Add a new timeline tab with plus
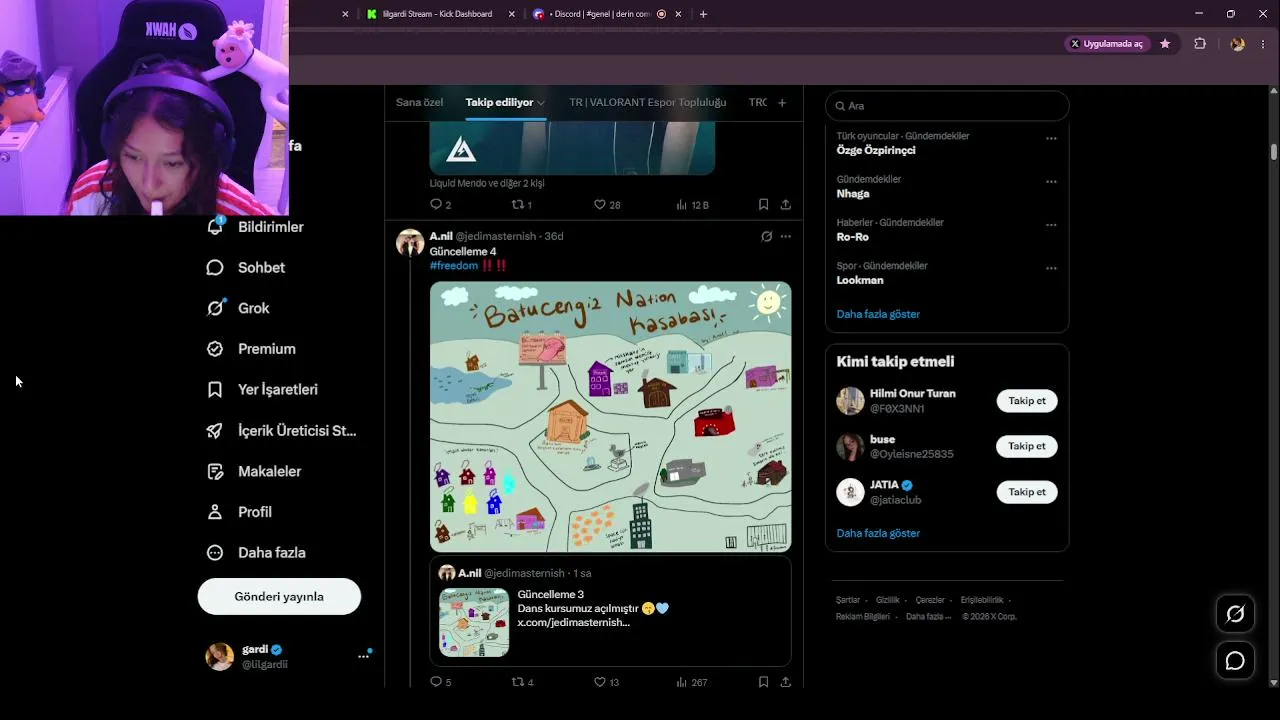 pyautogui.click(x=782, y=102)
